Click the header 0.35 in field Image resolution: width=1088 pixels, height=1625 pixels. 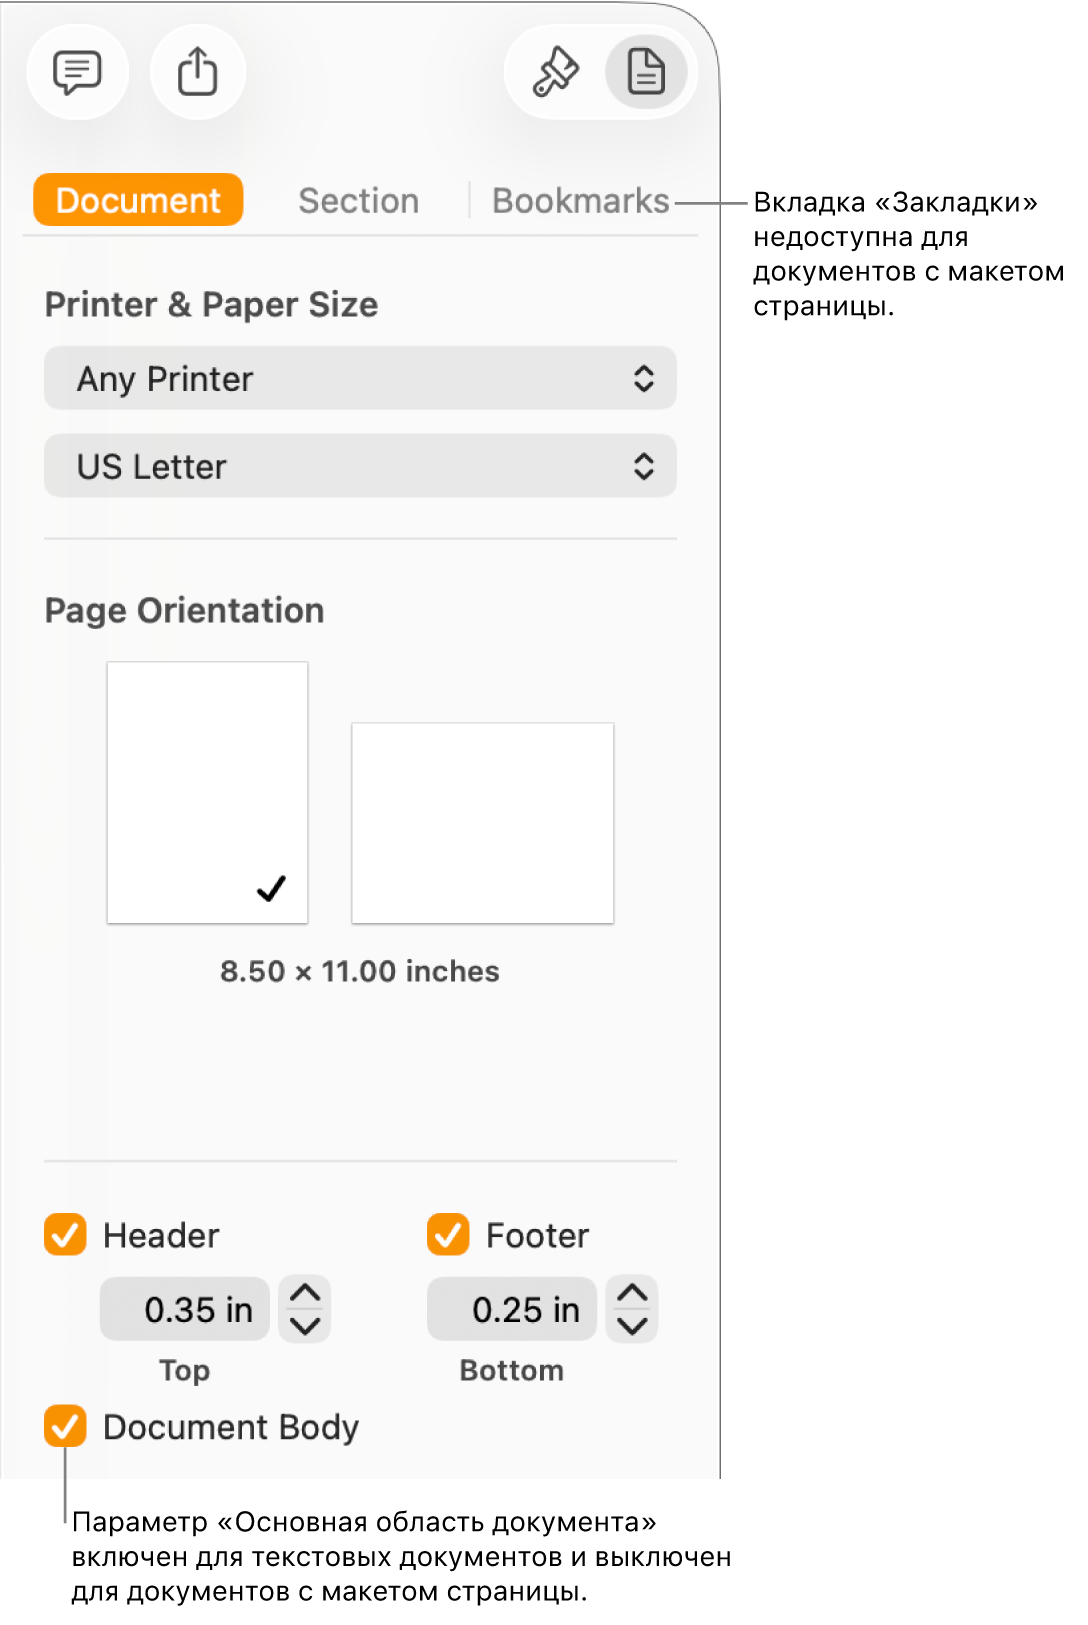(x=185, y=1309)
